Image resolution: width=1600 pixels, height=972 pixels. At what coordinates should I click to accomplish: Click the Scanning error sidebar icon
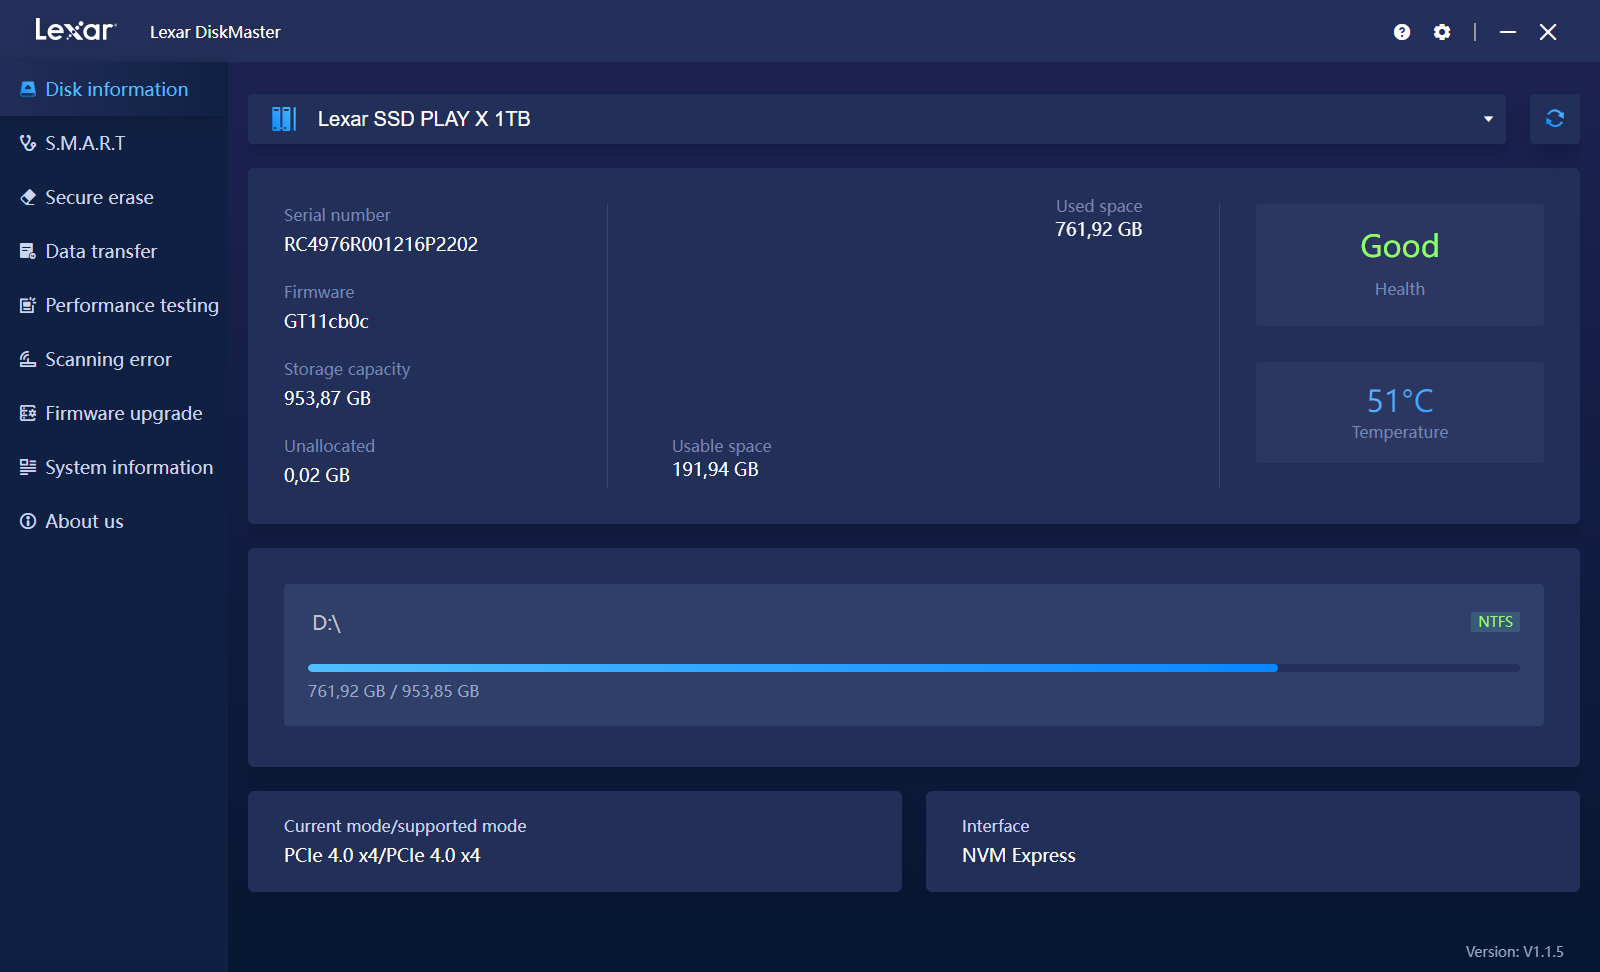coord(28,360)
